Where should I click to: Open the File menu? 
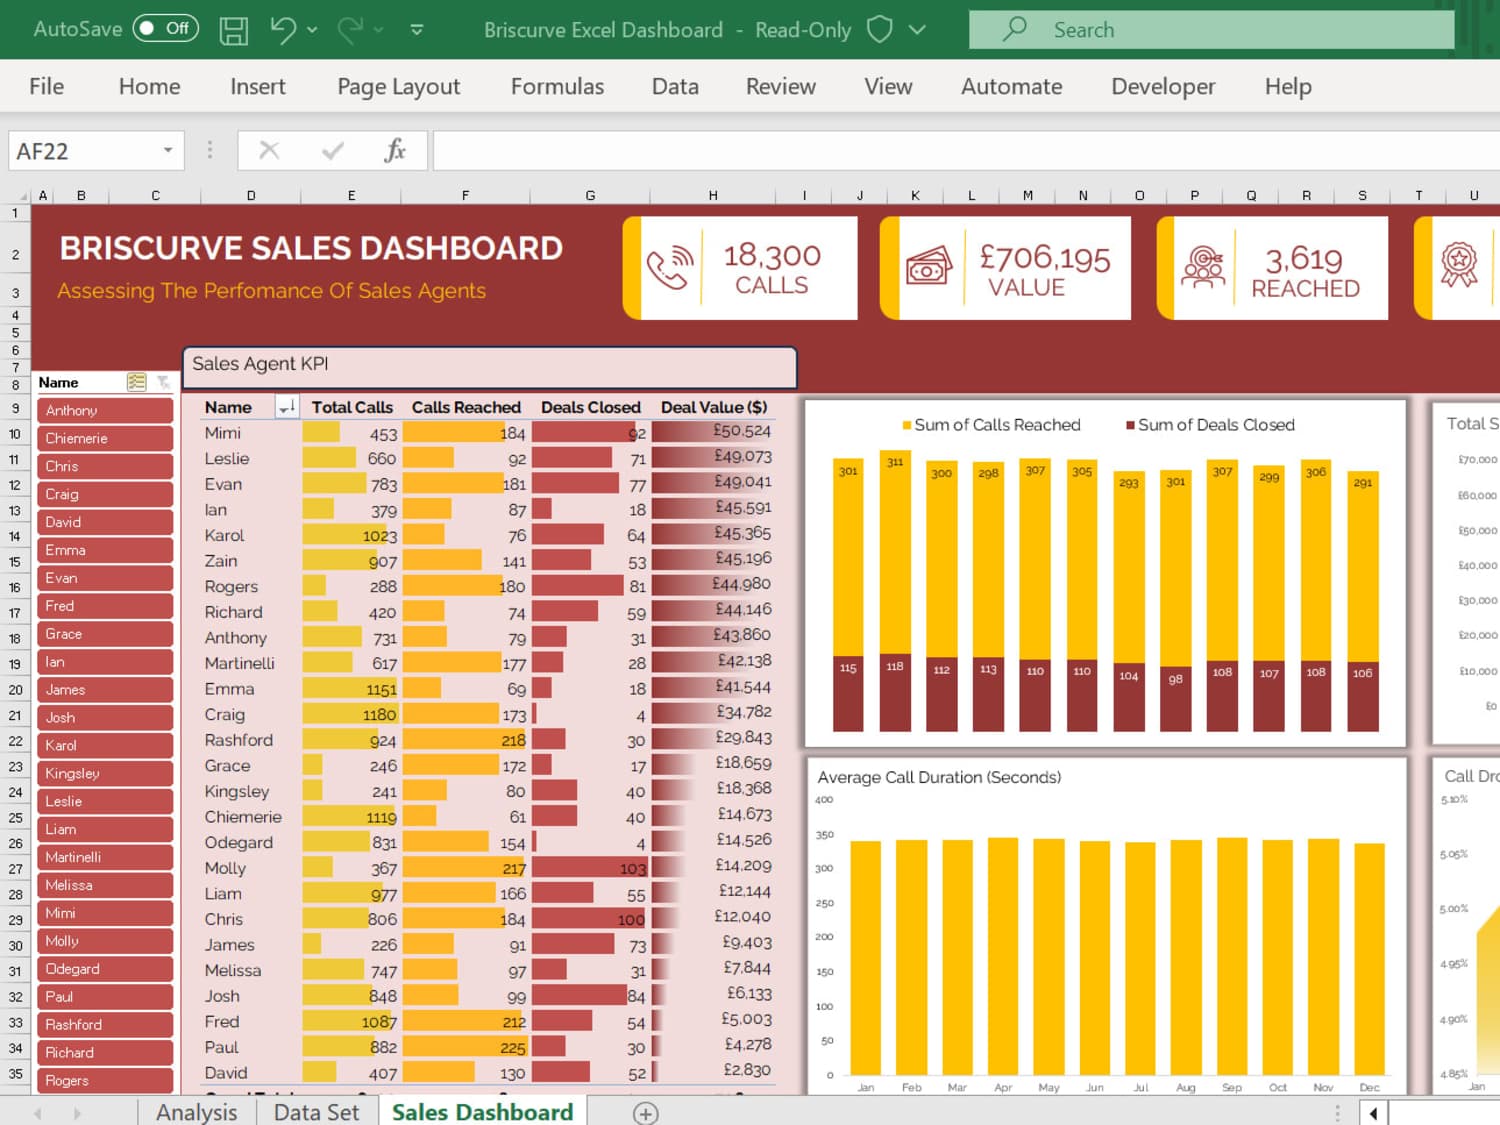pos(46,87)
